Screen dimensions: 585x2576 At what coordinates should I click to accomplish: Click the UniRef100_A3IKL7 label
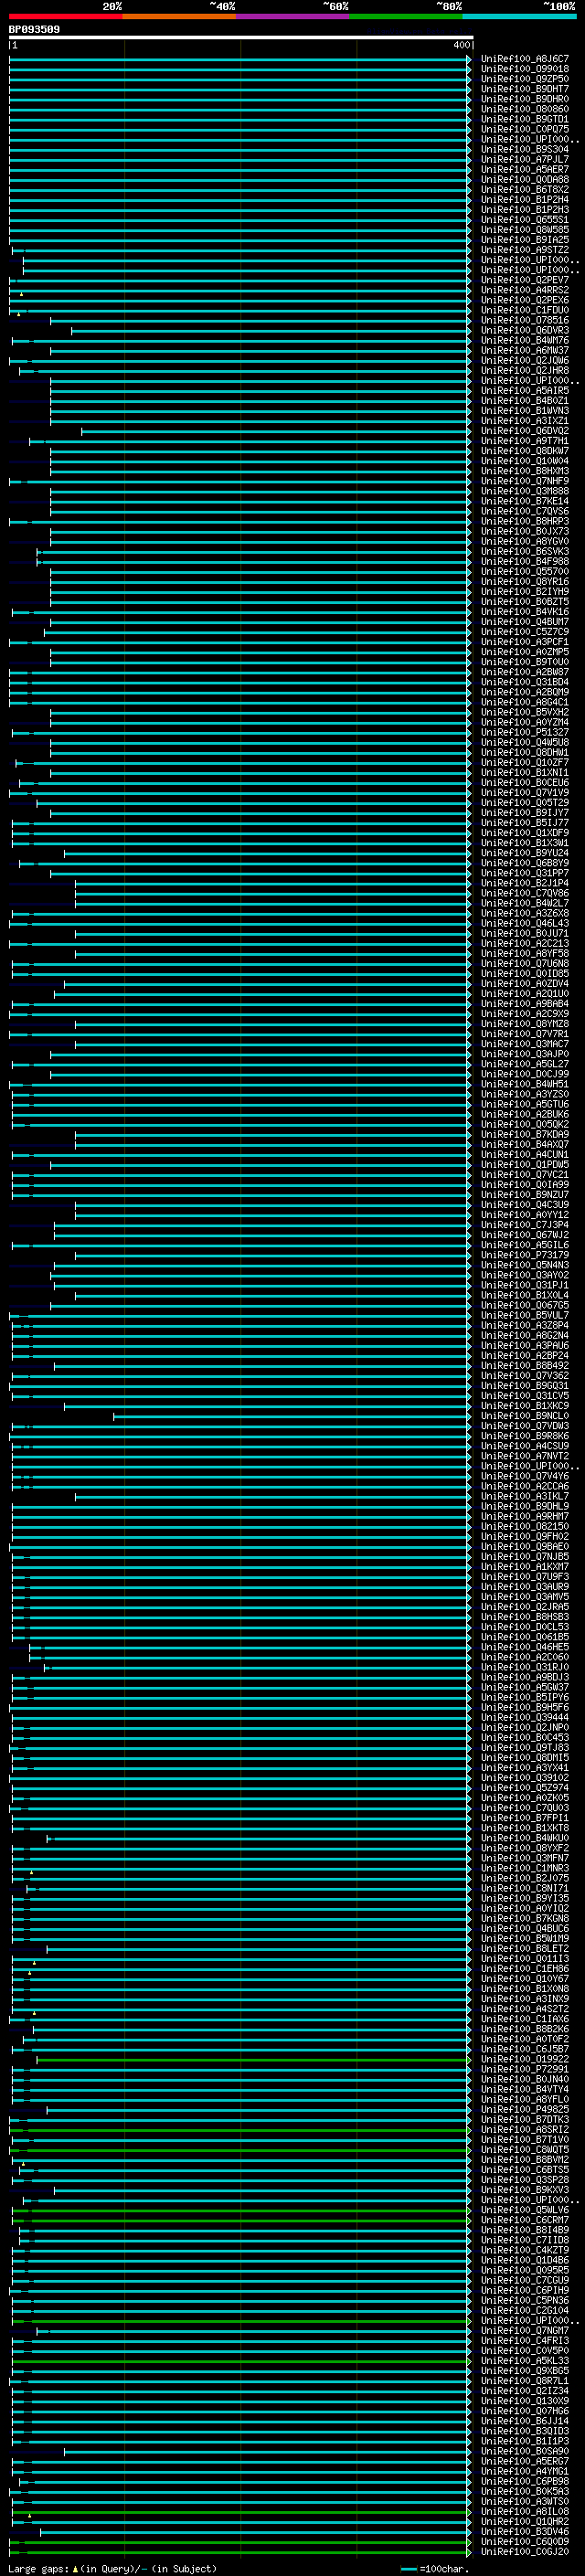(525, 1496)
